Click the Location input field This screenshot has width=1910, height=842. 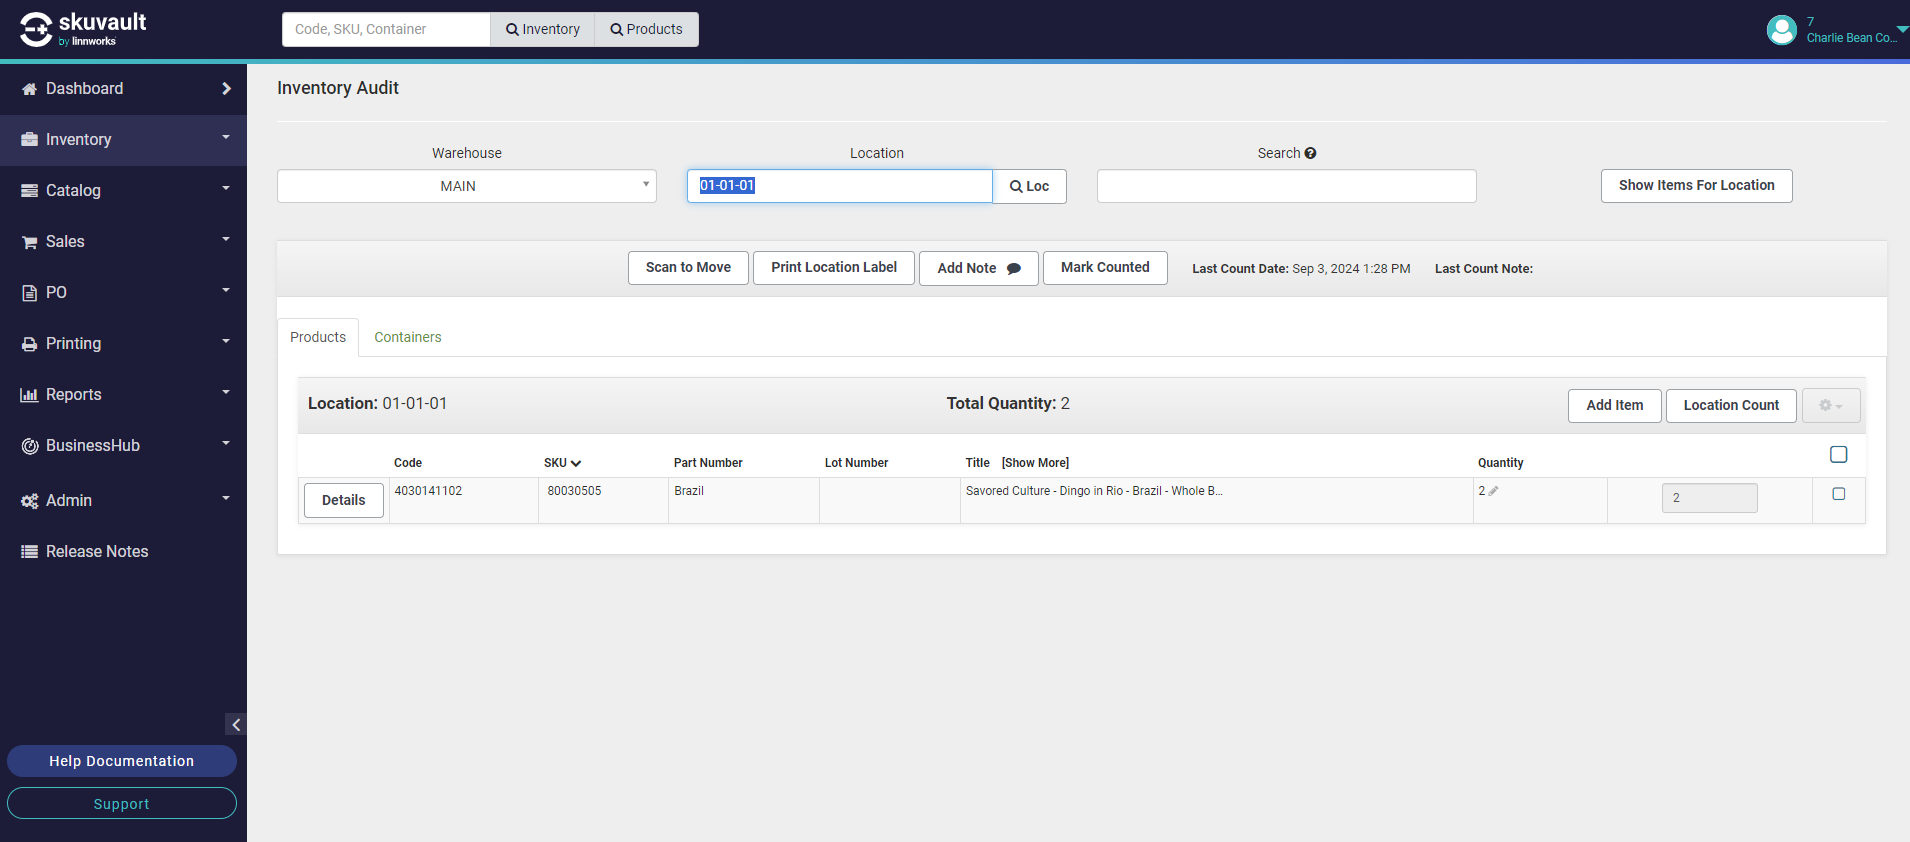(x=840, y=186)
